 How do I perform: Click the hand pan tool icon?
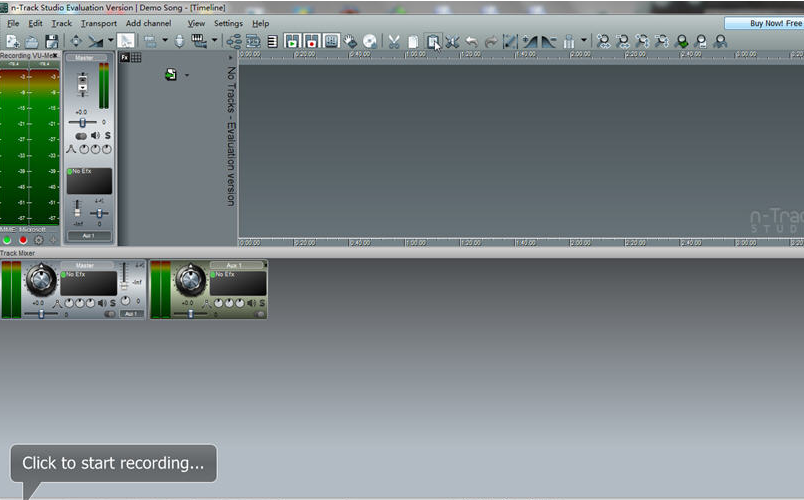(351, 42)
